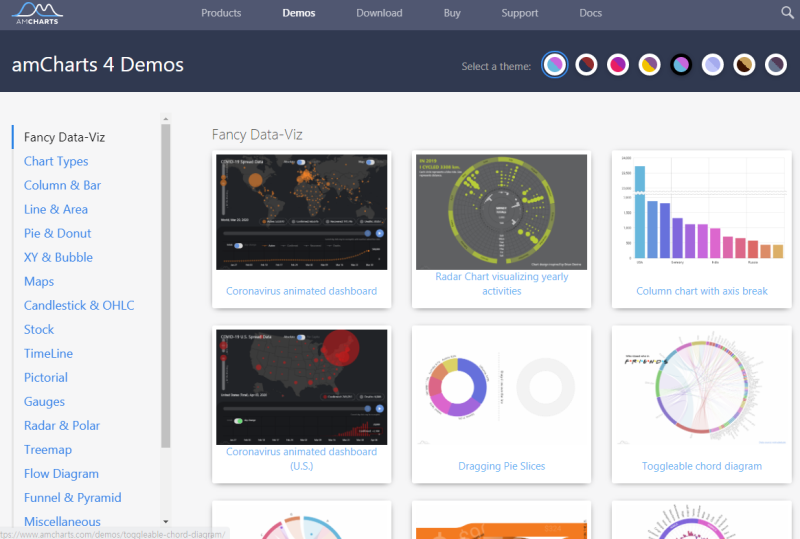Open Candlestick & OHLC category
Viewport: 800px width, 539px height.
pos(79,305)
